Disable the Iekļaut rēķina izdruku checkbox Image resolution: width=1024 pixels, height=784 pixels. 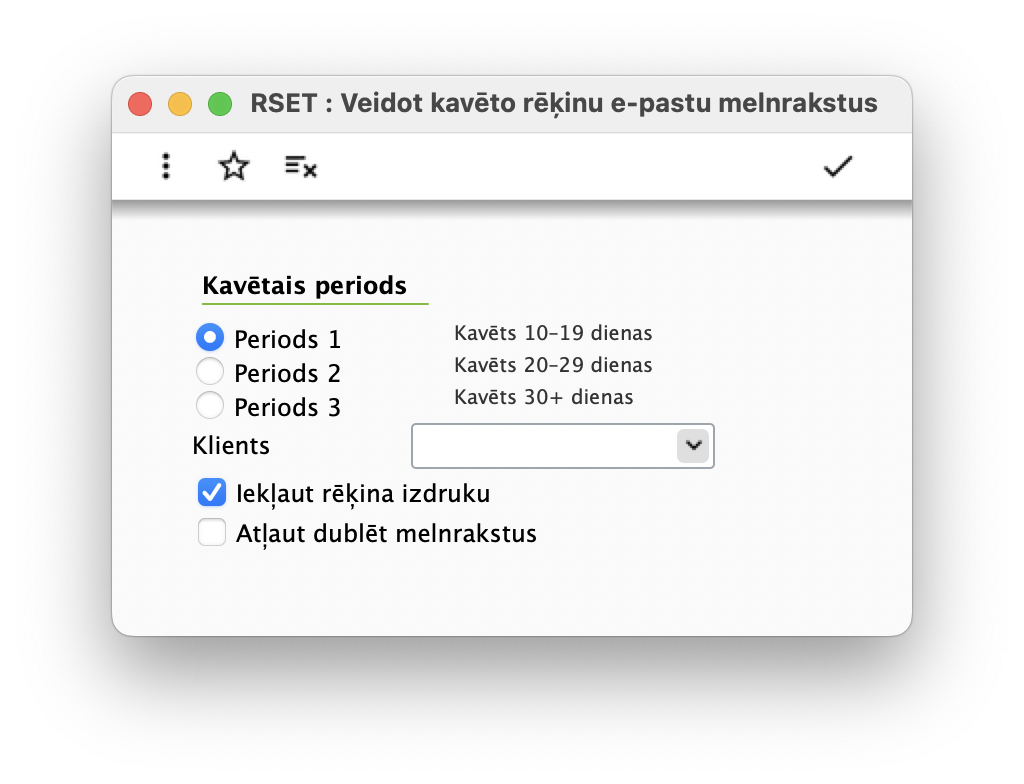point(212,492)
